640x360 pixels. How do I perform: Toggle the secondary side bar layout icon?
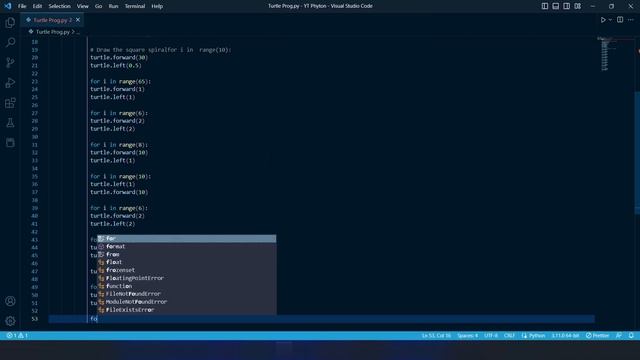pyautogui.click(x=567, y=6)
